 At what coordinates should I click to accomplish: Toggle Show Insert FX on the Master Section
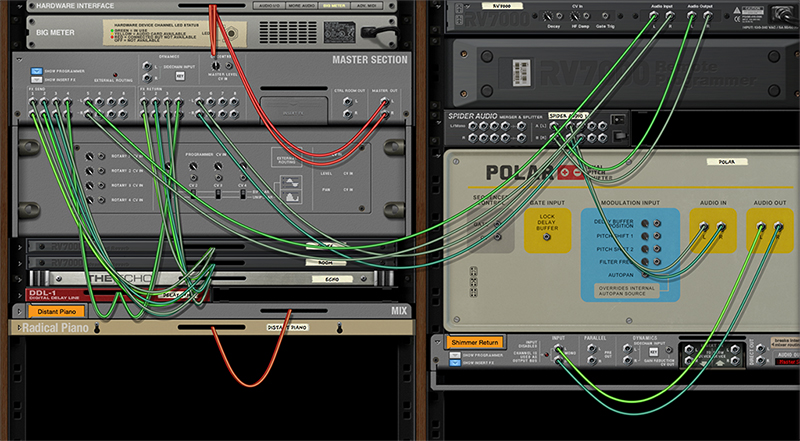(36, 80)
